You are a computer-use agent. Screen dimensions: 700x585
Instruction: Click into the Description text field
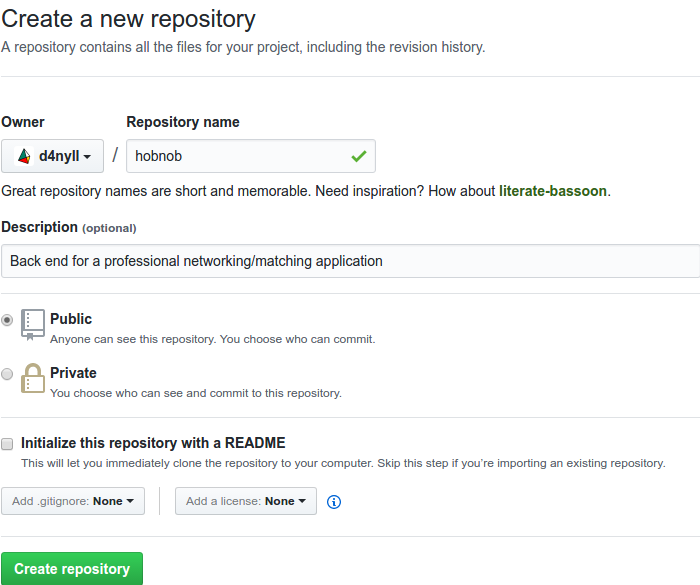coord(350,261)
